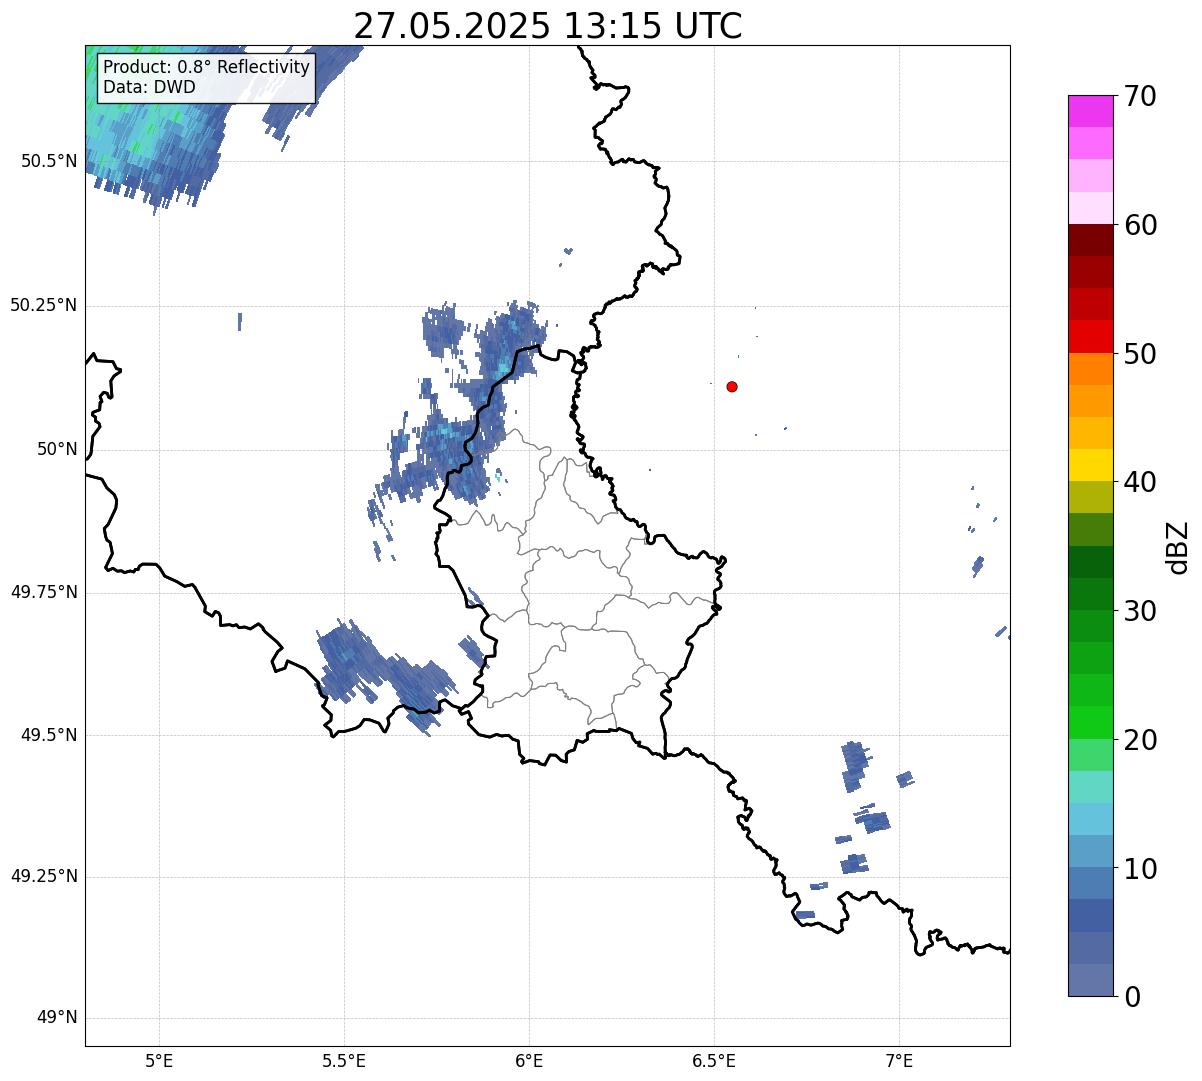The height and width of the screenshot is (1081, 1202).
Task: Click the longitude label 5°E
Action: [159, 1061]
